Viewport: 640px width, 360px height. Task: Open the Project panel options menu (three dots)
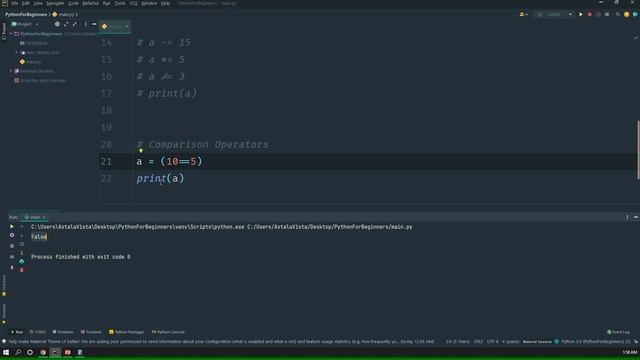(x=85, y=24)
